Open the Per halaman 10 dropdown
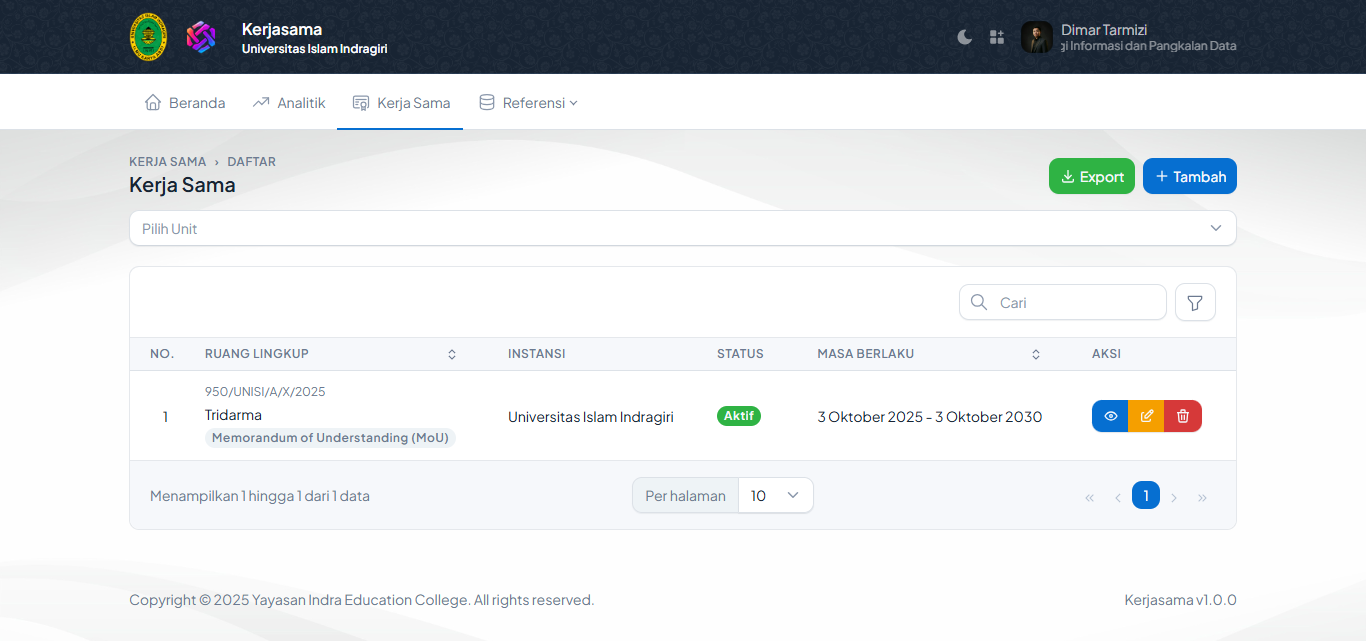The height and width of the screenshot is (641, 1366). 775,495
